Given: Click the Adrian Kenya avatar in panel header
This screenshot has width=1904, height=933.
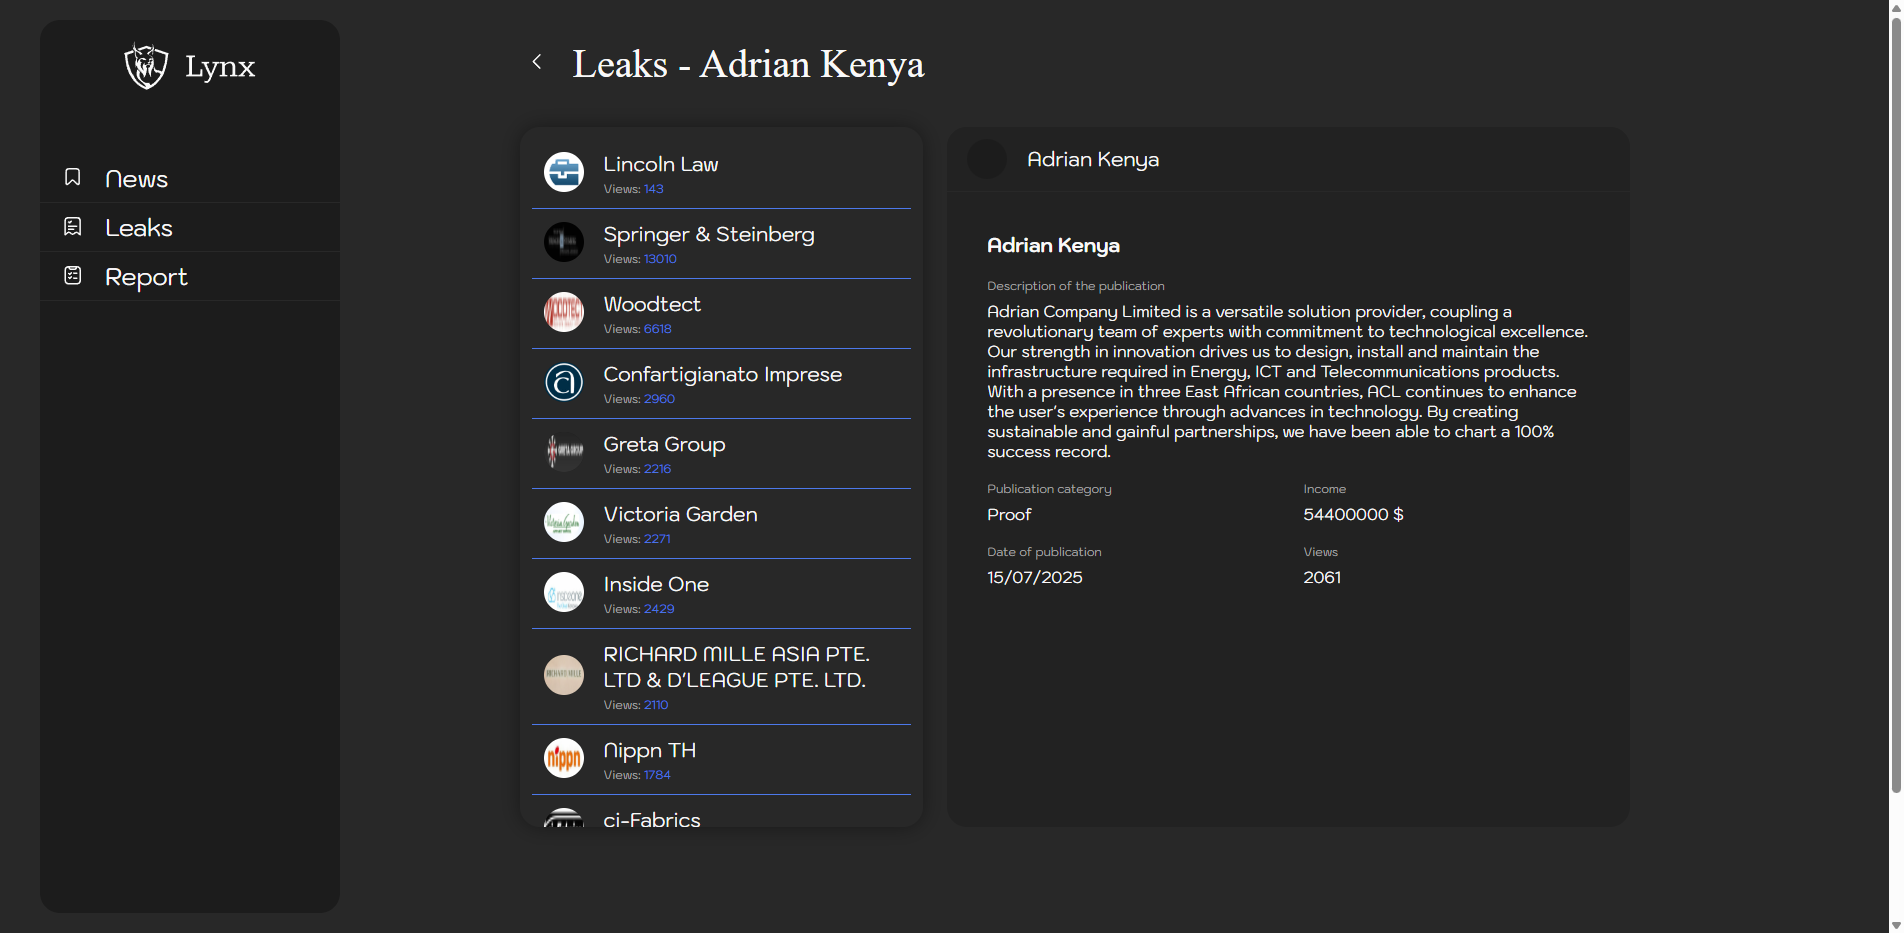Looking at the screenshot, I should tap(987, 160).
